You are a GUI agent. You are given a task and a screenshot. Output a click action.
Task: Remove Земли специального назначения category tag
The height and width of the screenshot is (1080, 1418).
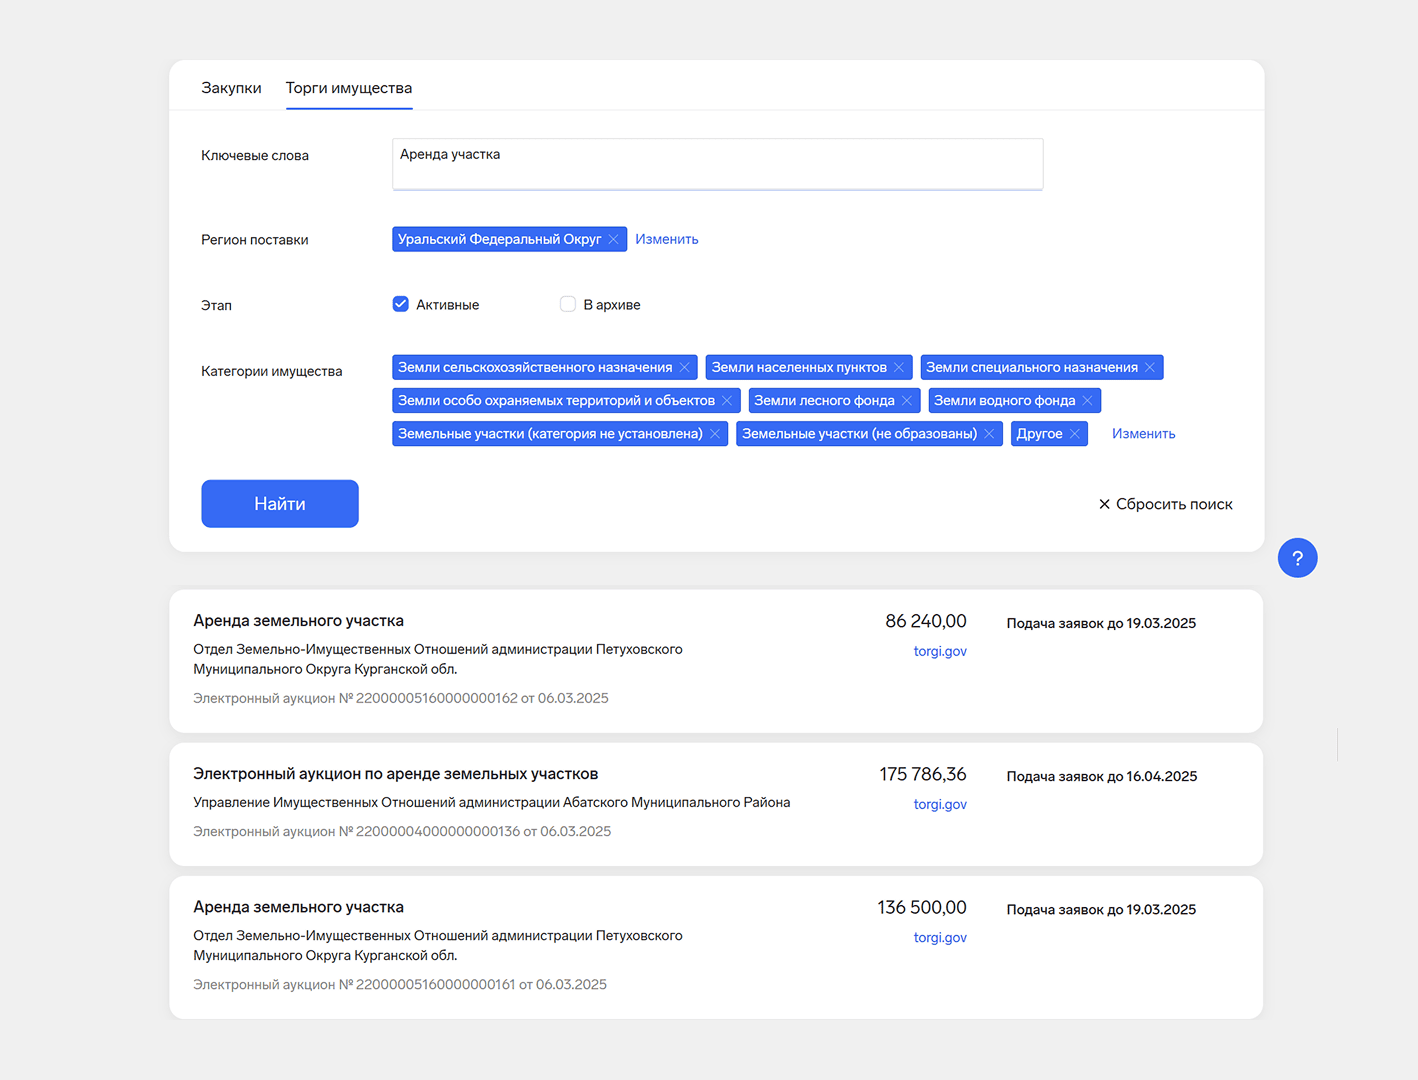(1150, 368)
